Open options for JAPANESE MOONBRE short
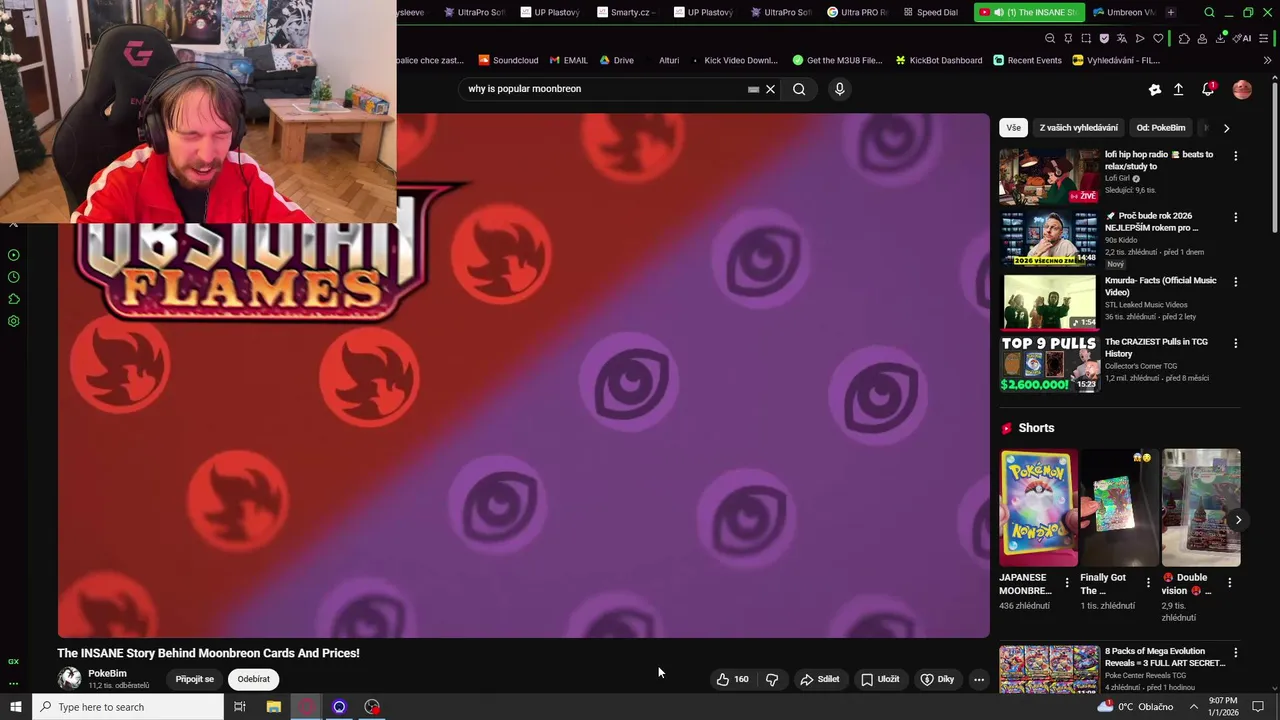Viewport: 1280px width, 720px height. (x=1066, y=582)
